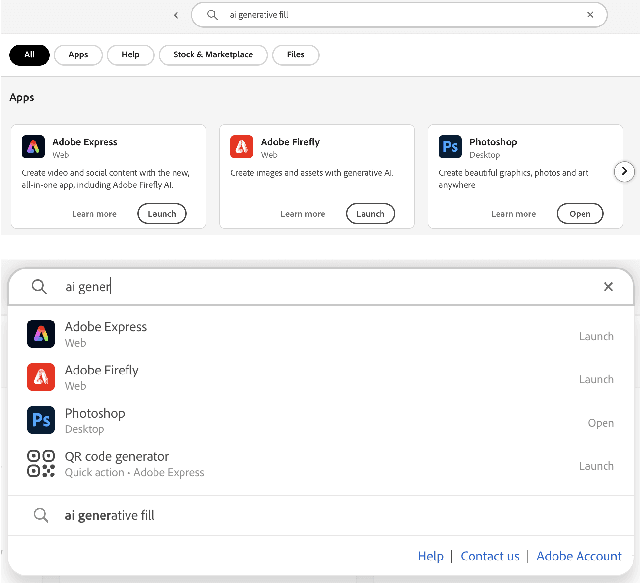Open the Contact us link
Viewport: 640px width, 584px height.
point(490,556)
